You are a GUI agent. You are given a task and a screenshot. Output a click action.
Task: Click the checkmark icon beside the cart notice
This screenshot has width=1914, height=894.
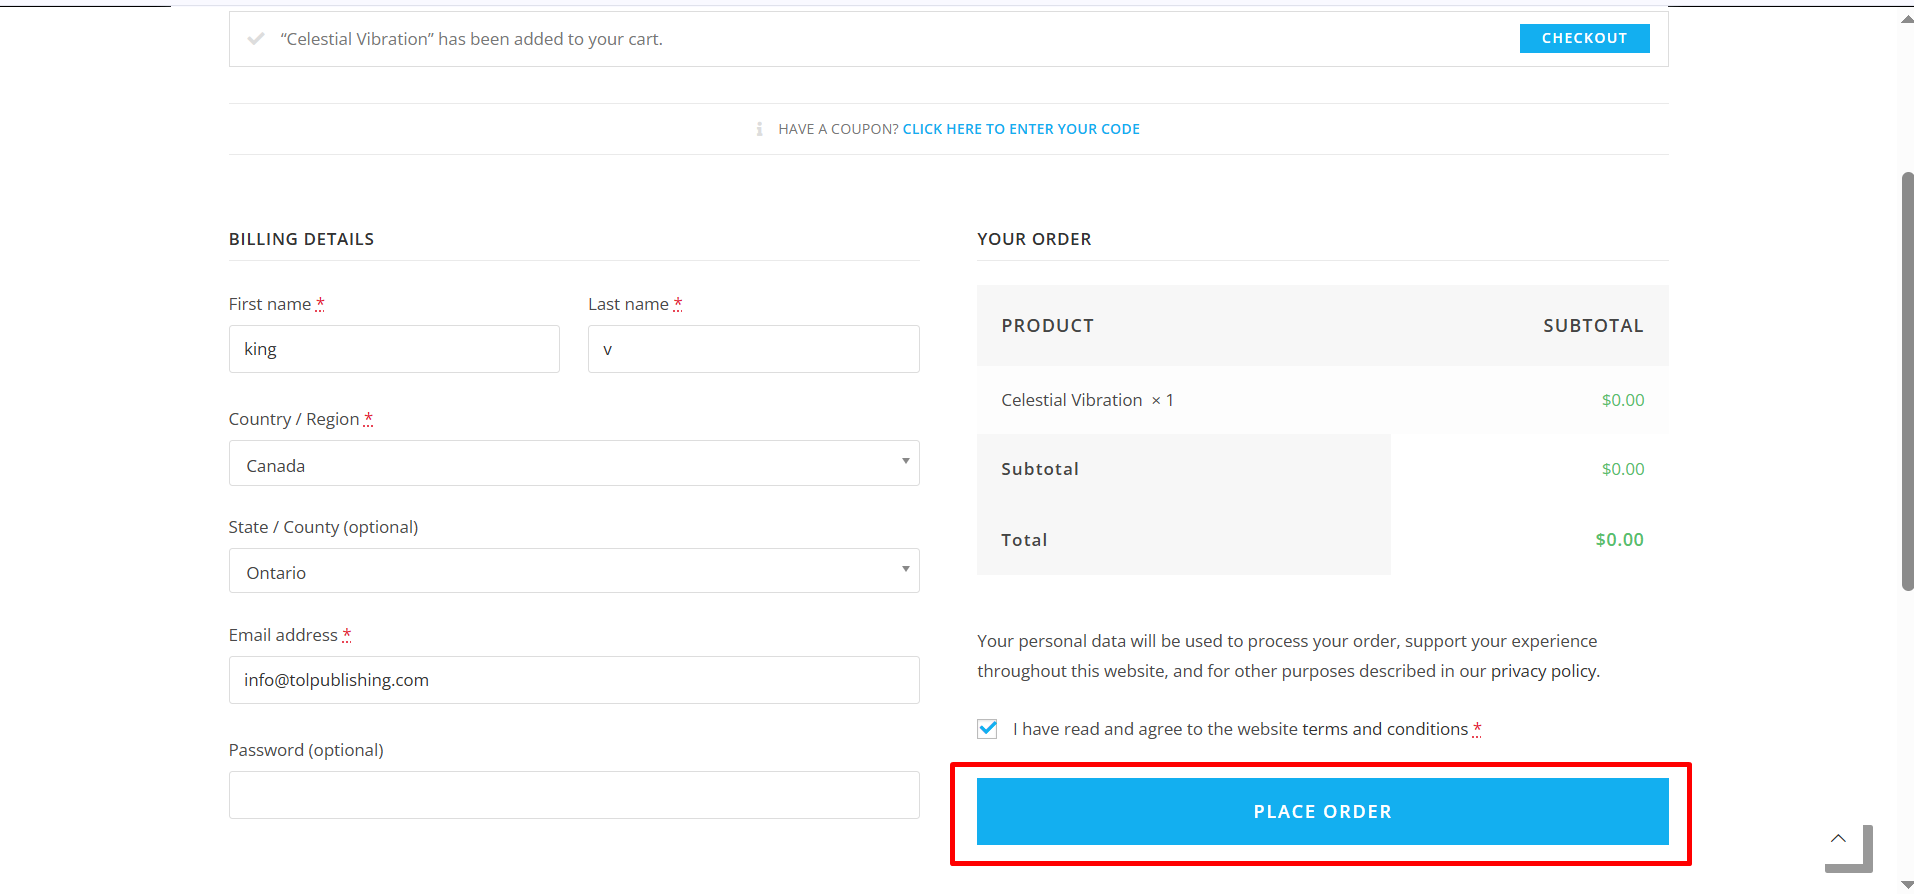[256, 39]
